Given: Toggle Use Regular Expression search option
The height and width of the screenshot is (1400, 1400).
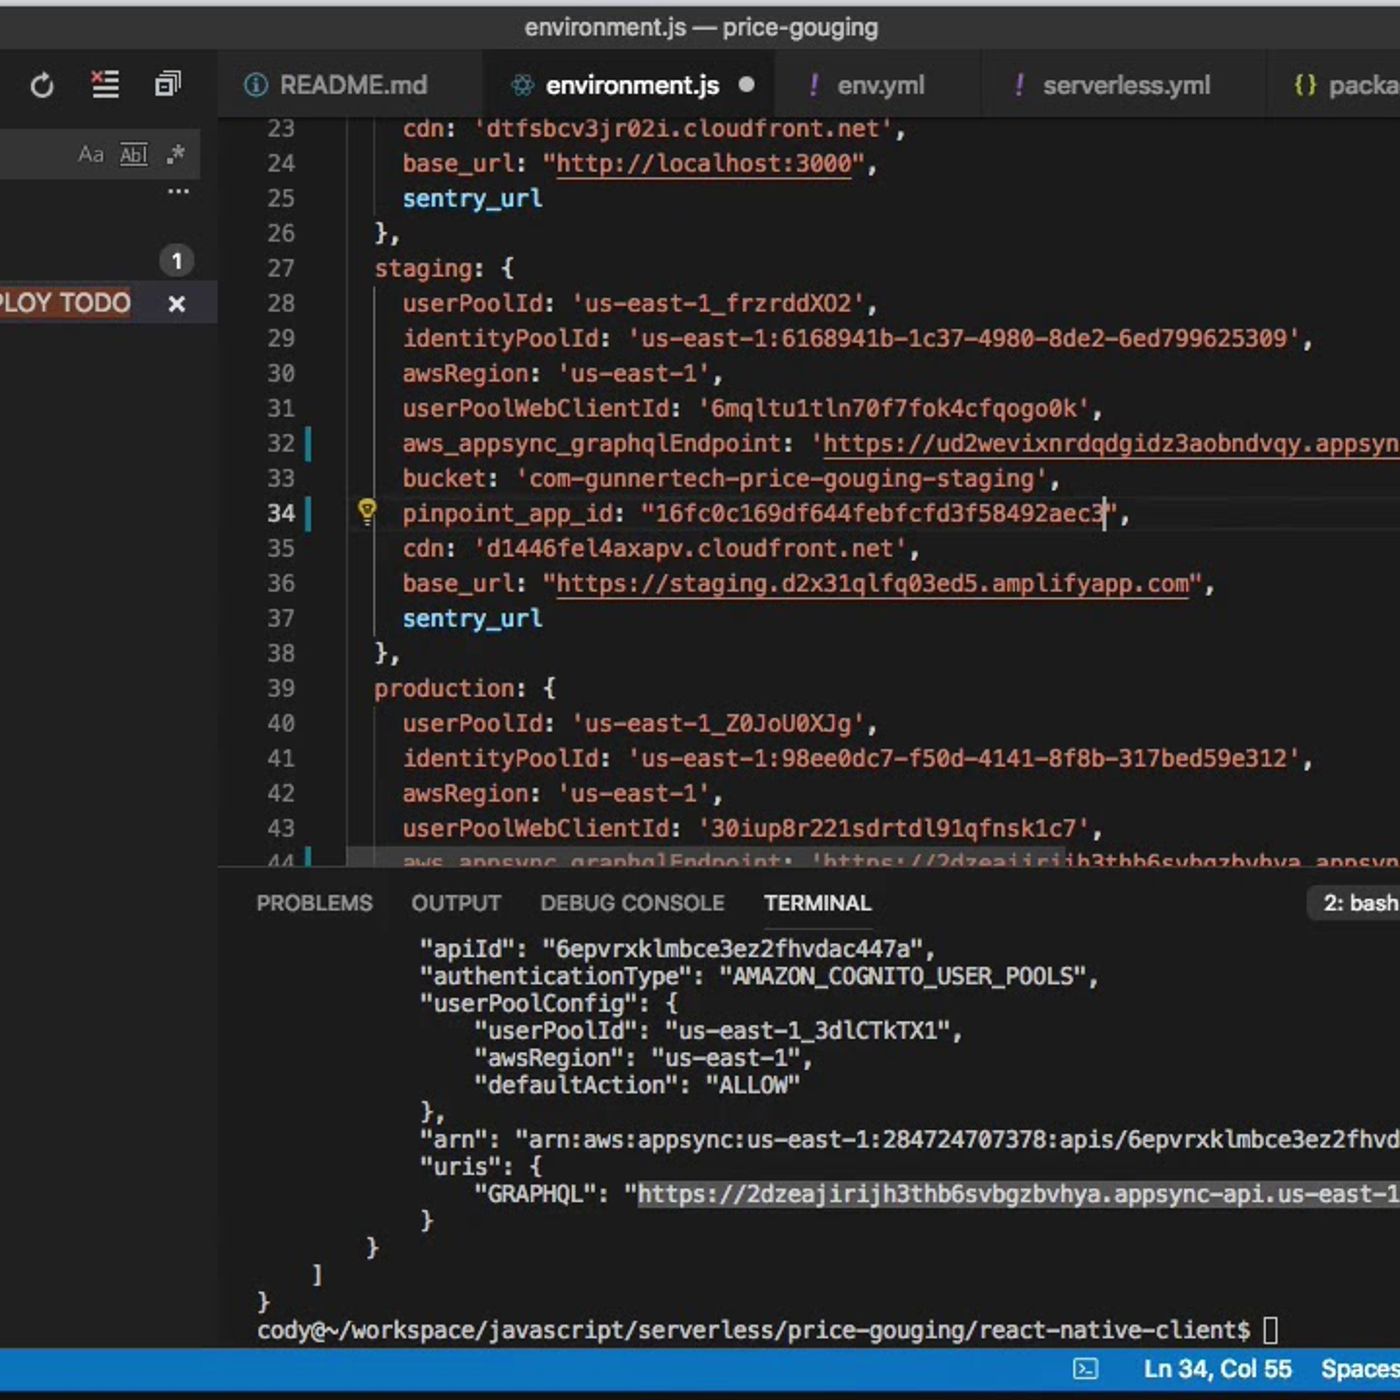Looking at the screenshot, I should 176,154.
